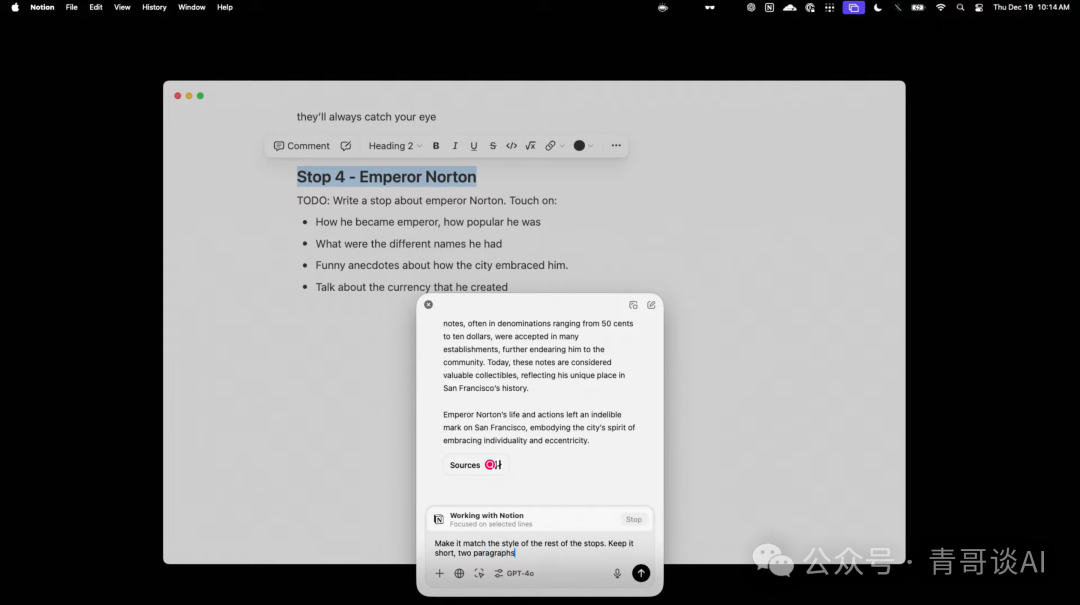Toggle underline formatting in the toolbar

(x=474, y=146)
